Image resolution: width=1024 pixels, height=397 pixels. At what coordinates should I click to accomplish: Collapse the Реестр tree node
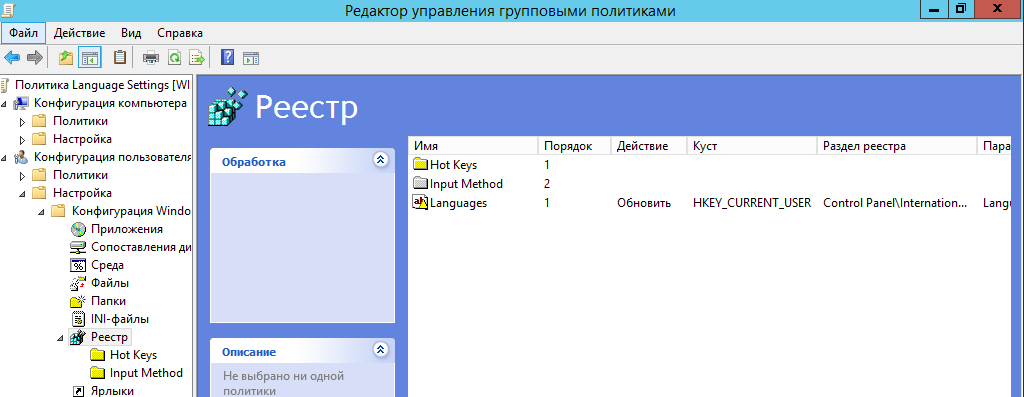(x=61, y=338)
